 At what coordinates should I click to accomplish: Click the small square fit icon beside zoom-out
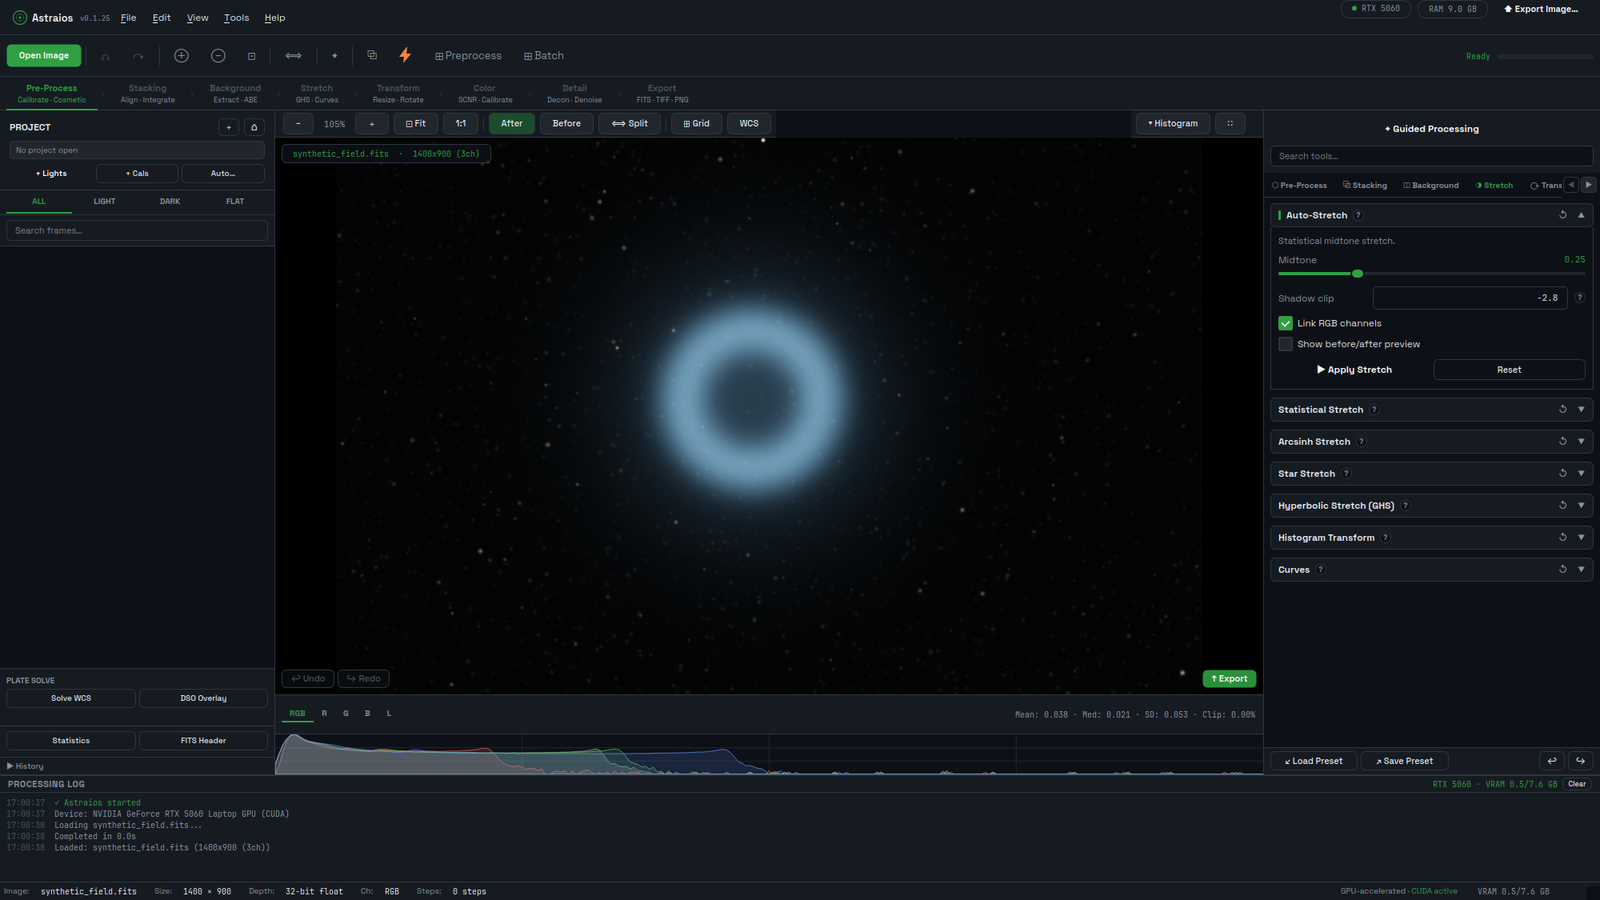(252, 56)
